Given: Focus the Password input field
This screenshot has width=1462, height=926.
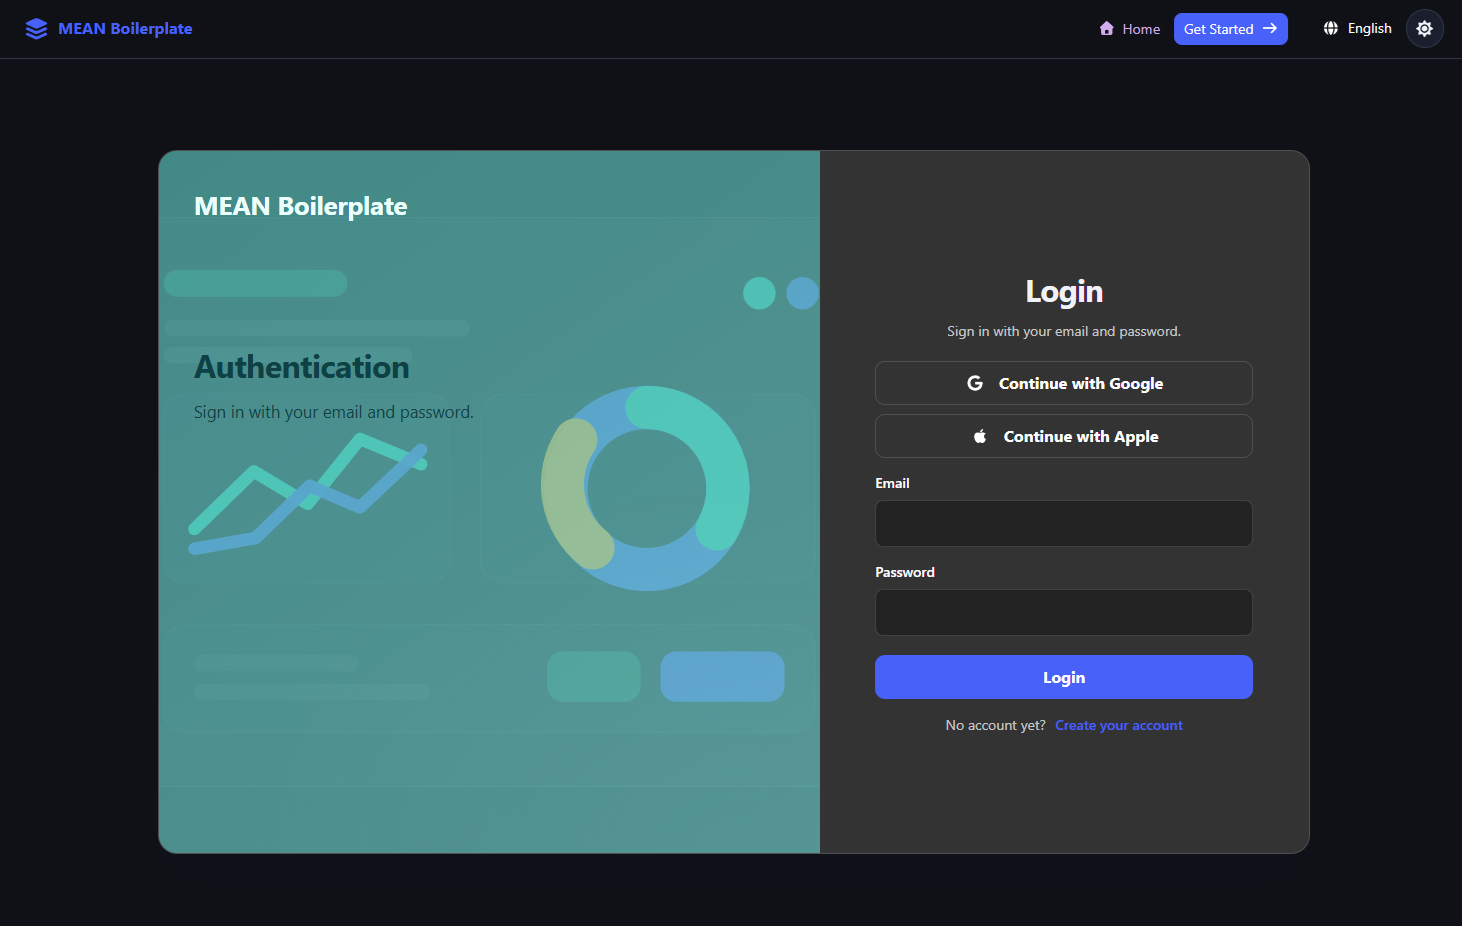Looking at the screenshot, I should tap(1063, 612).
